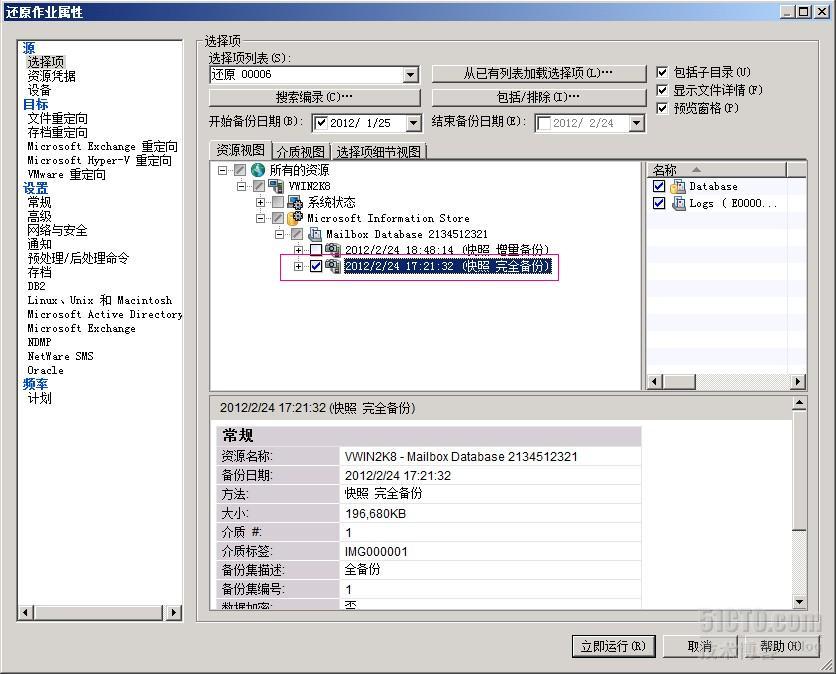Enable the end backup date checkbox
Screen dimensions: 836x674
point(544,123)
